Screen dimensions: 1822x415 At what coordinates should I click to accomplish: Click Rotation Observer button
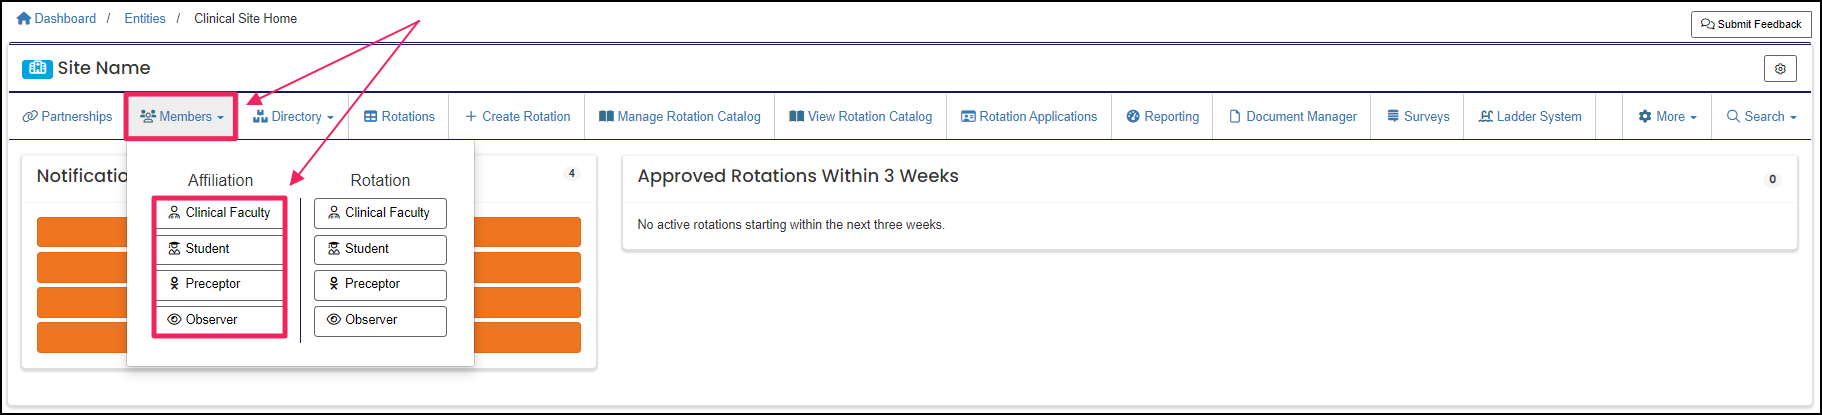tap(380, 321)
